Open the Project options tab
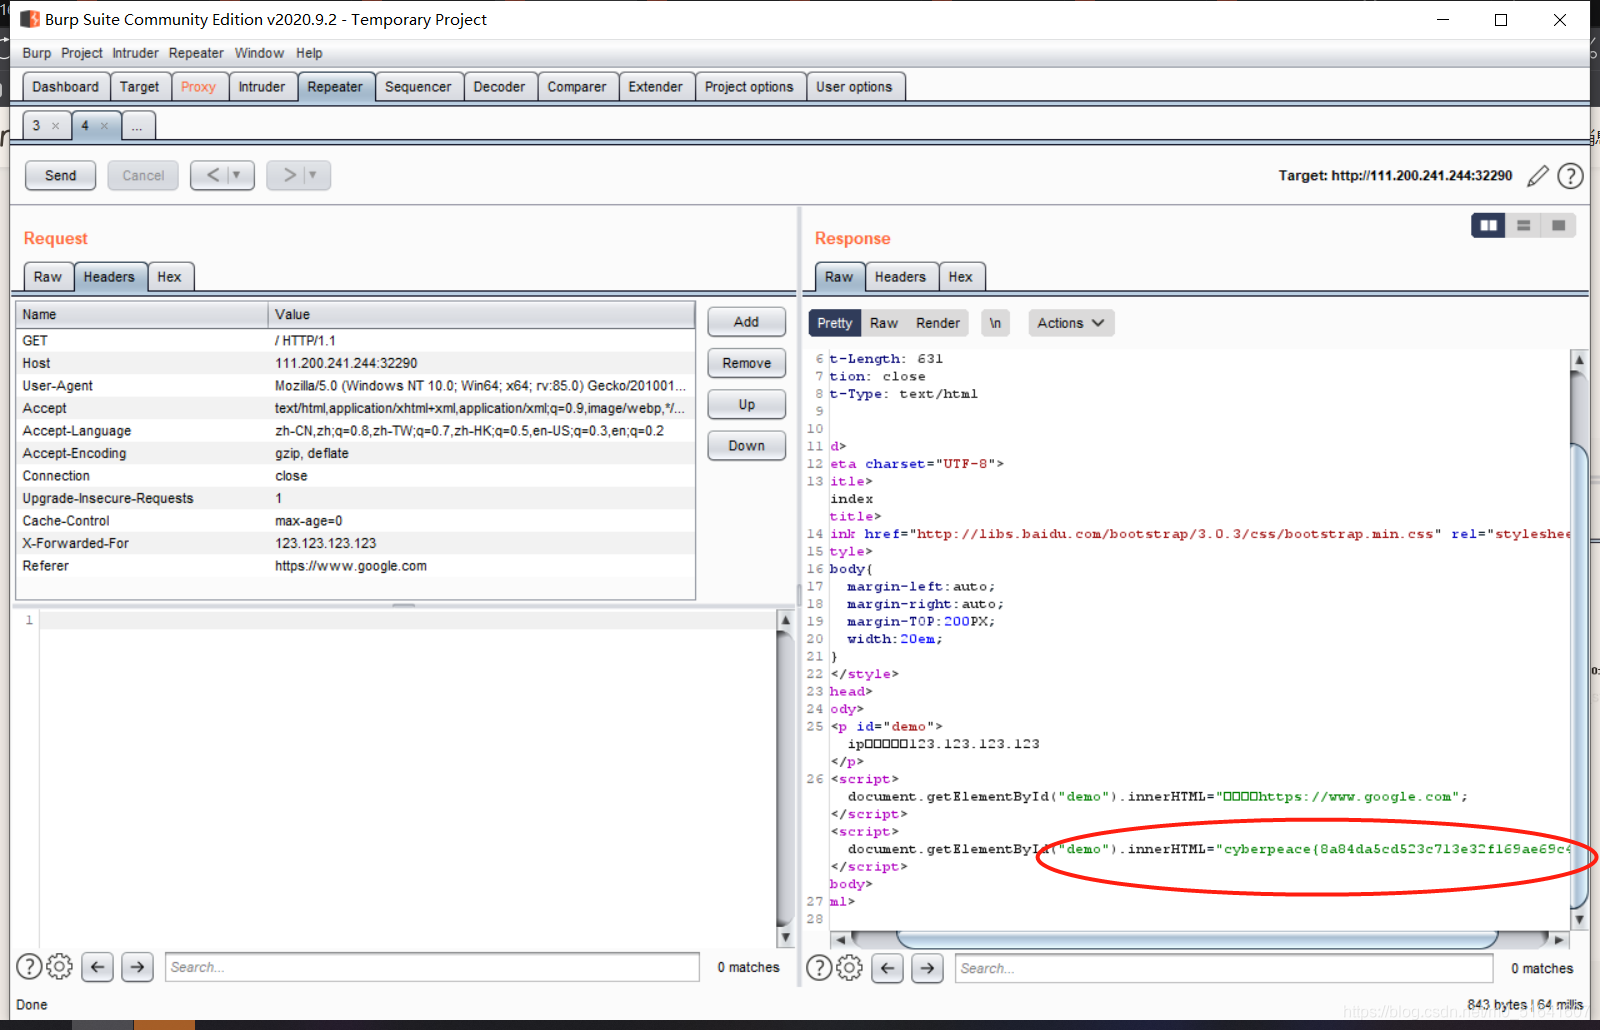 (749, 87)
